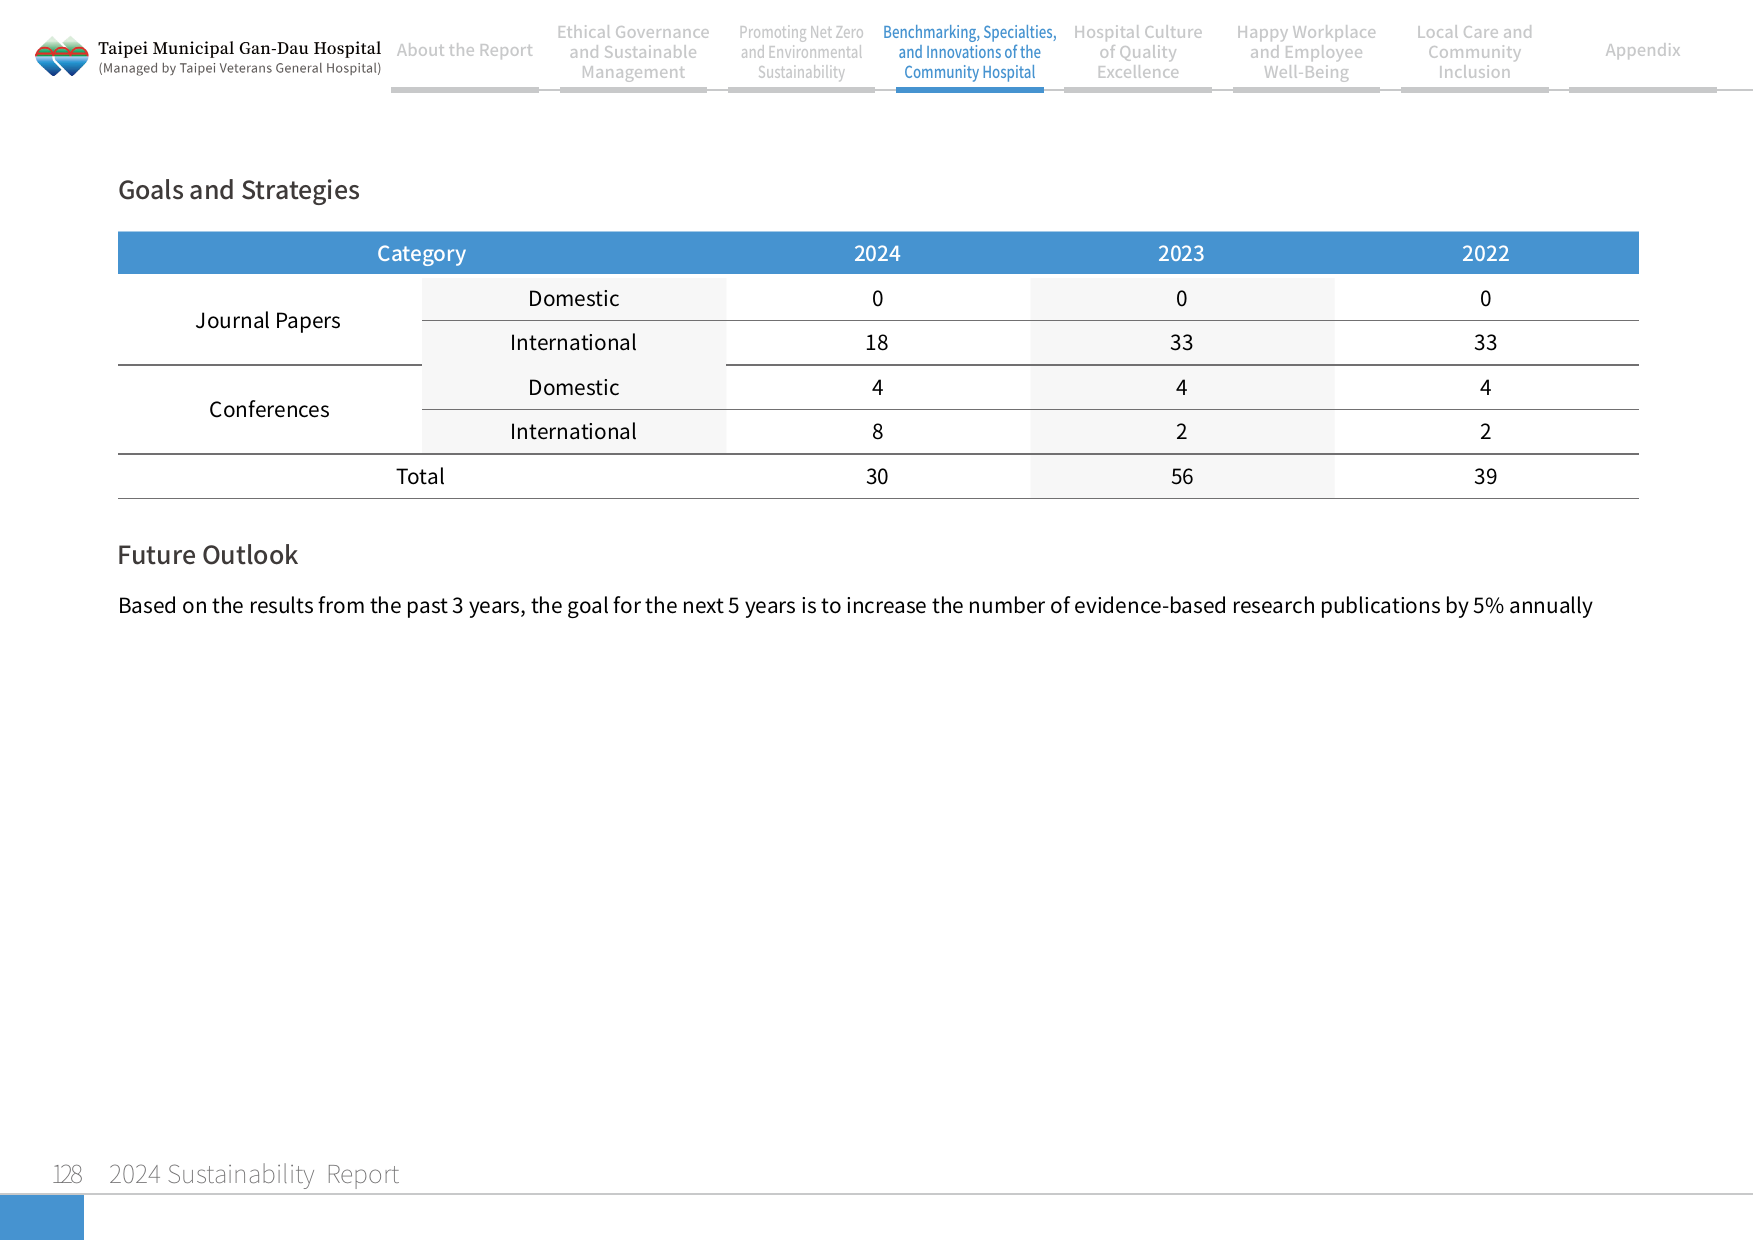Screen dimensions: 1753x1240
Task: Select the Journal Papers row label
Action: click(x=268, y=320)
